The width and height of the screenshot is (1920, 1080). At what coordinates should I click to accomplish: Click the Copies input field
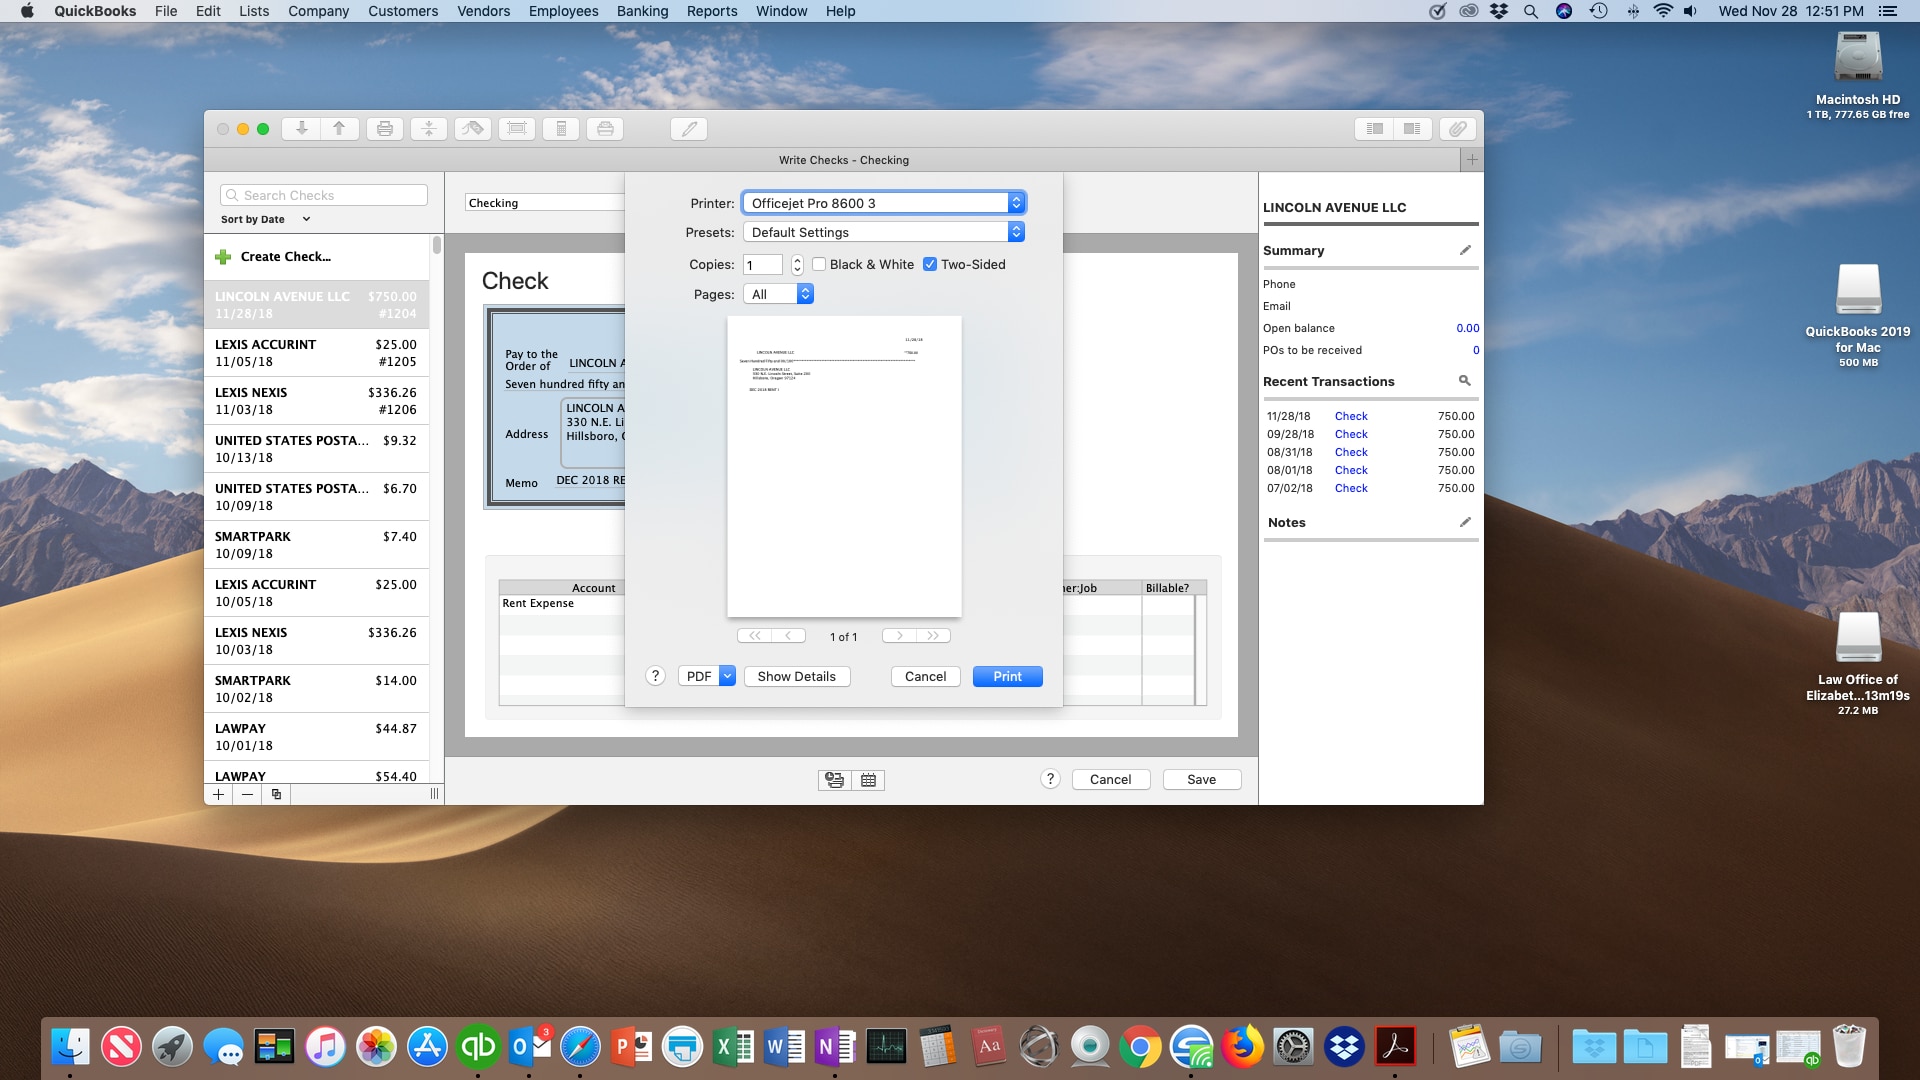pyautogui.click(x=763, y=265)
